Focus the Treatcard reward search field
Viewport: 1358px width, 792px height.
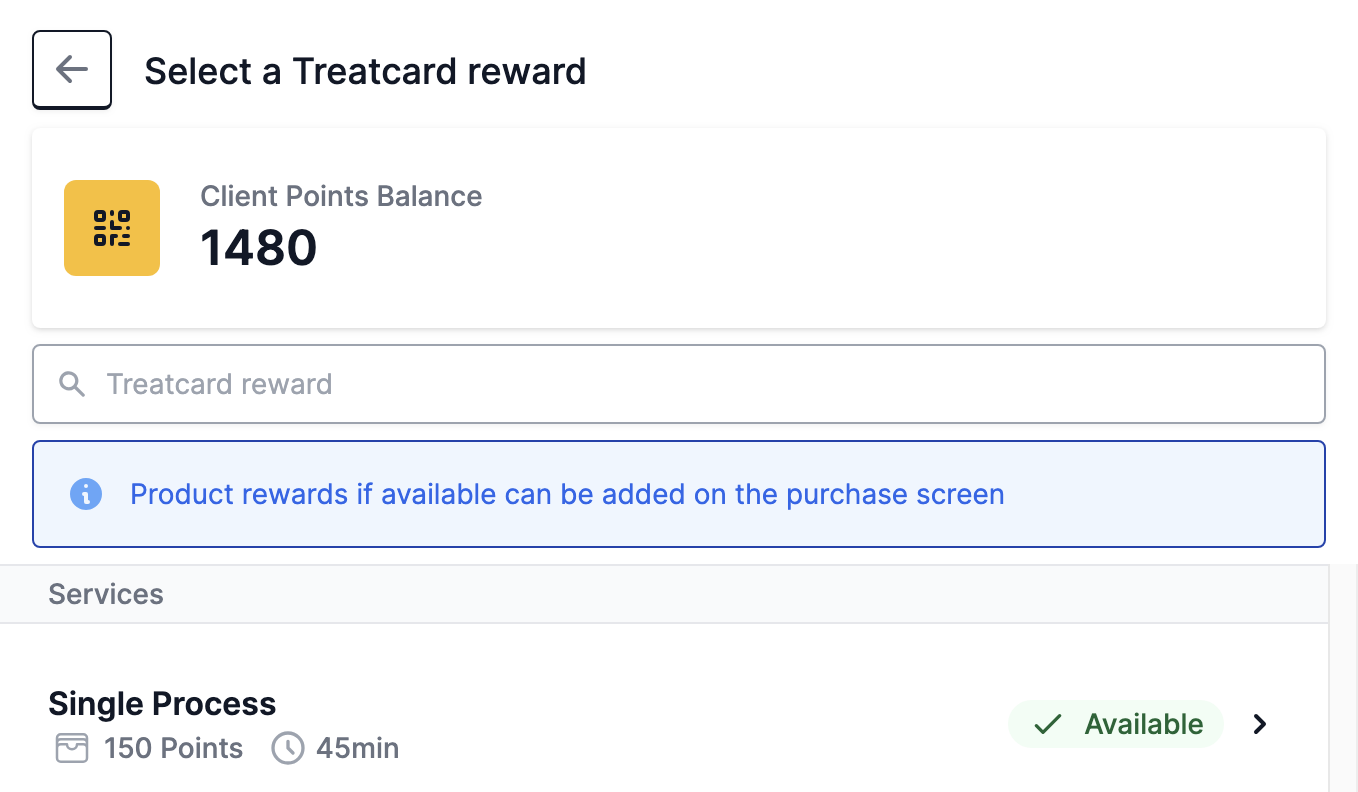pos(679,384)
